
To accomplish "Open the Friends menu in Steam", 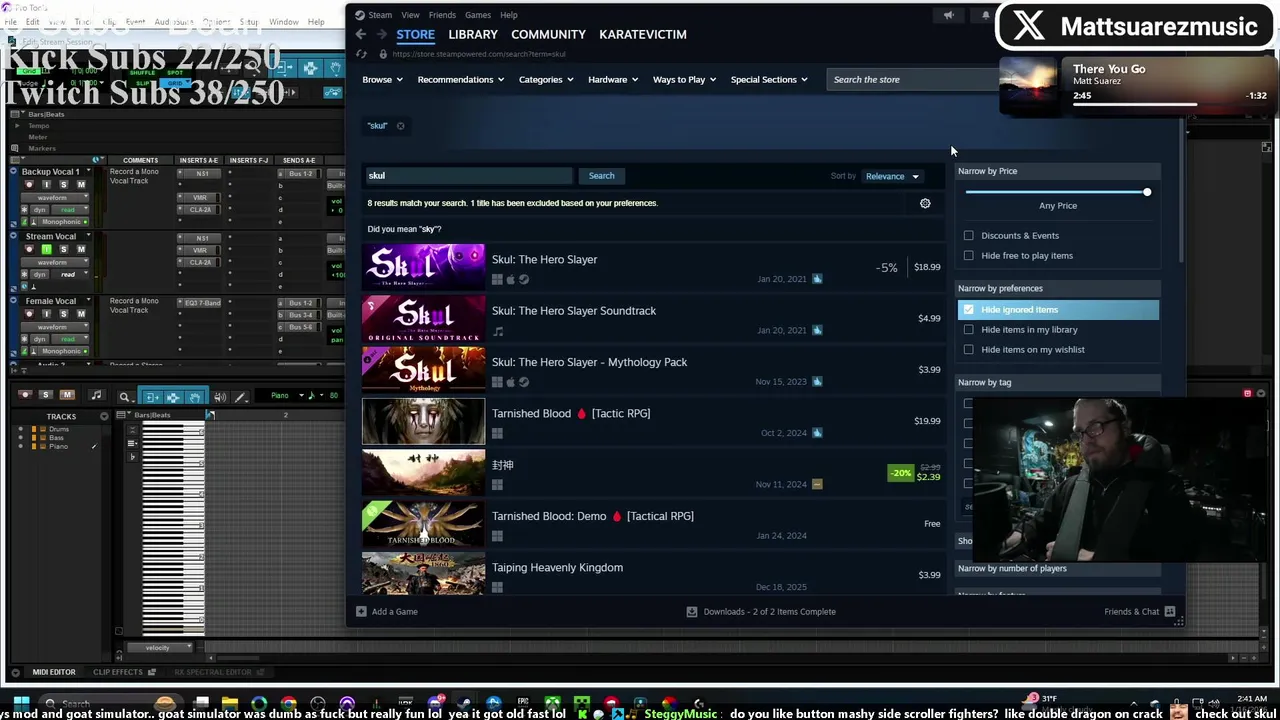I will 442,15.
